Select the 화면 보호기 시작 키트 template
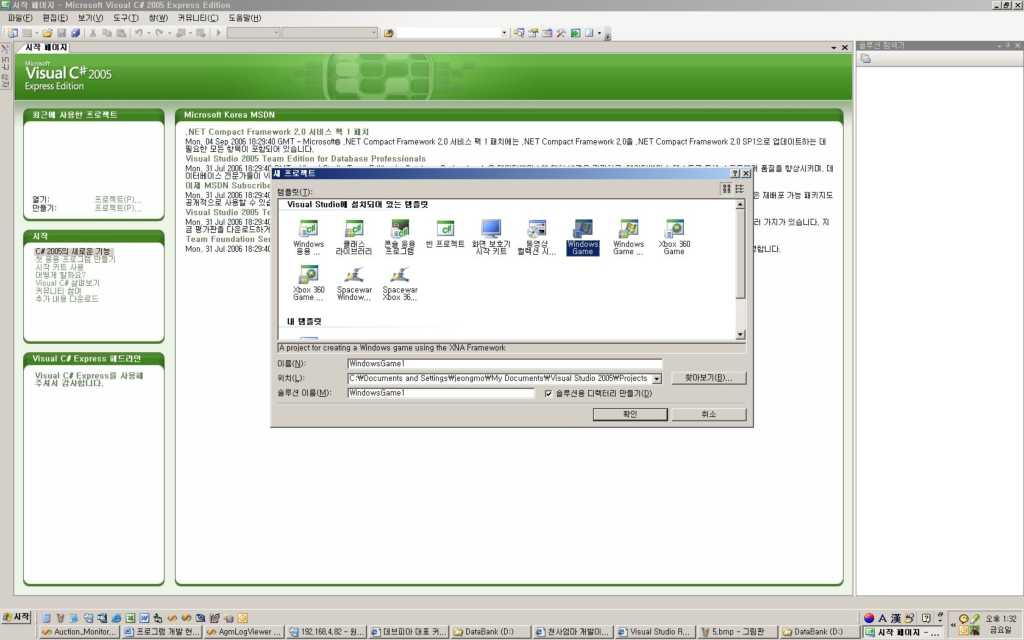This screenshot has height=640, width=1024. click(x=491, y=236)
